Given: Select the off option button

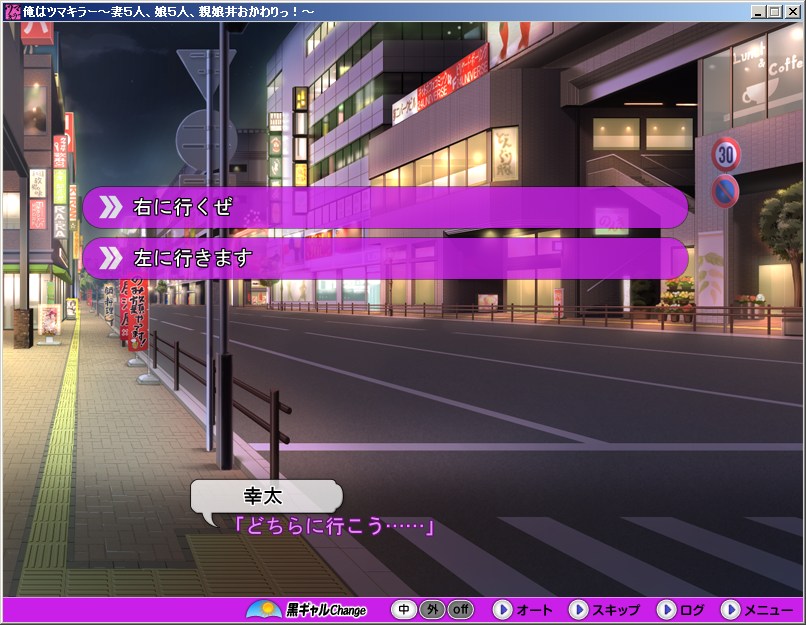Looking at the screenshot, I should tap(461, 610).
